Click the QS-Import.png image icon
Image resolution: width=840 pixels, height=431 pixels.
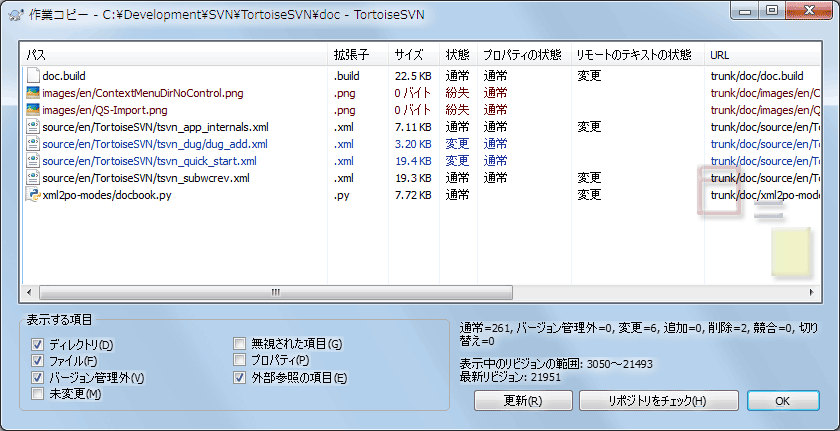click(x=33, y=110)
